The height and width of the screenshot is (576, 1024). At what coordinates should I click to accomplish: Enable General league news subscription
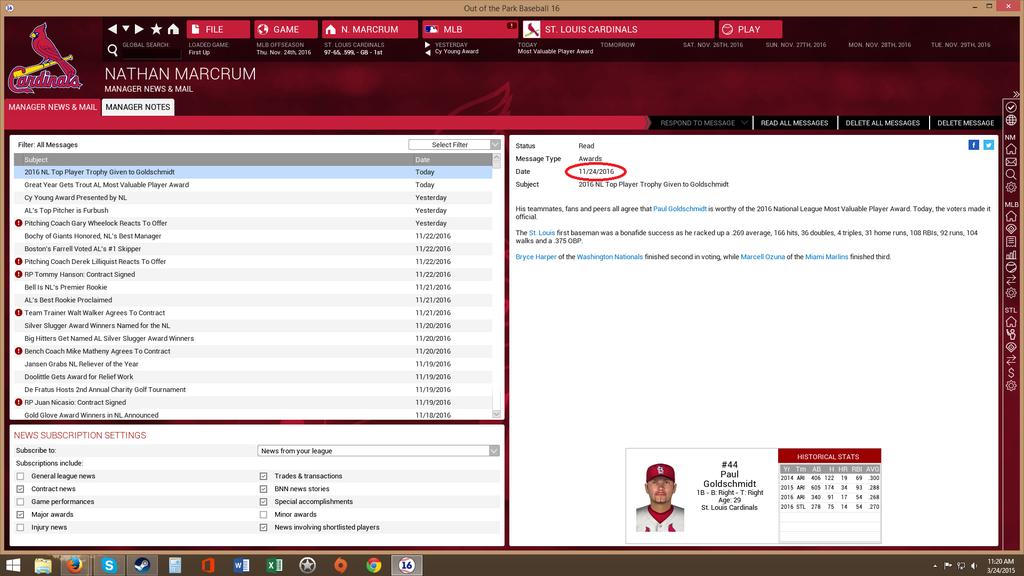tap(20, 476)
